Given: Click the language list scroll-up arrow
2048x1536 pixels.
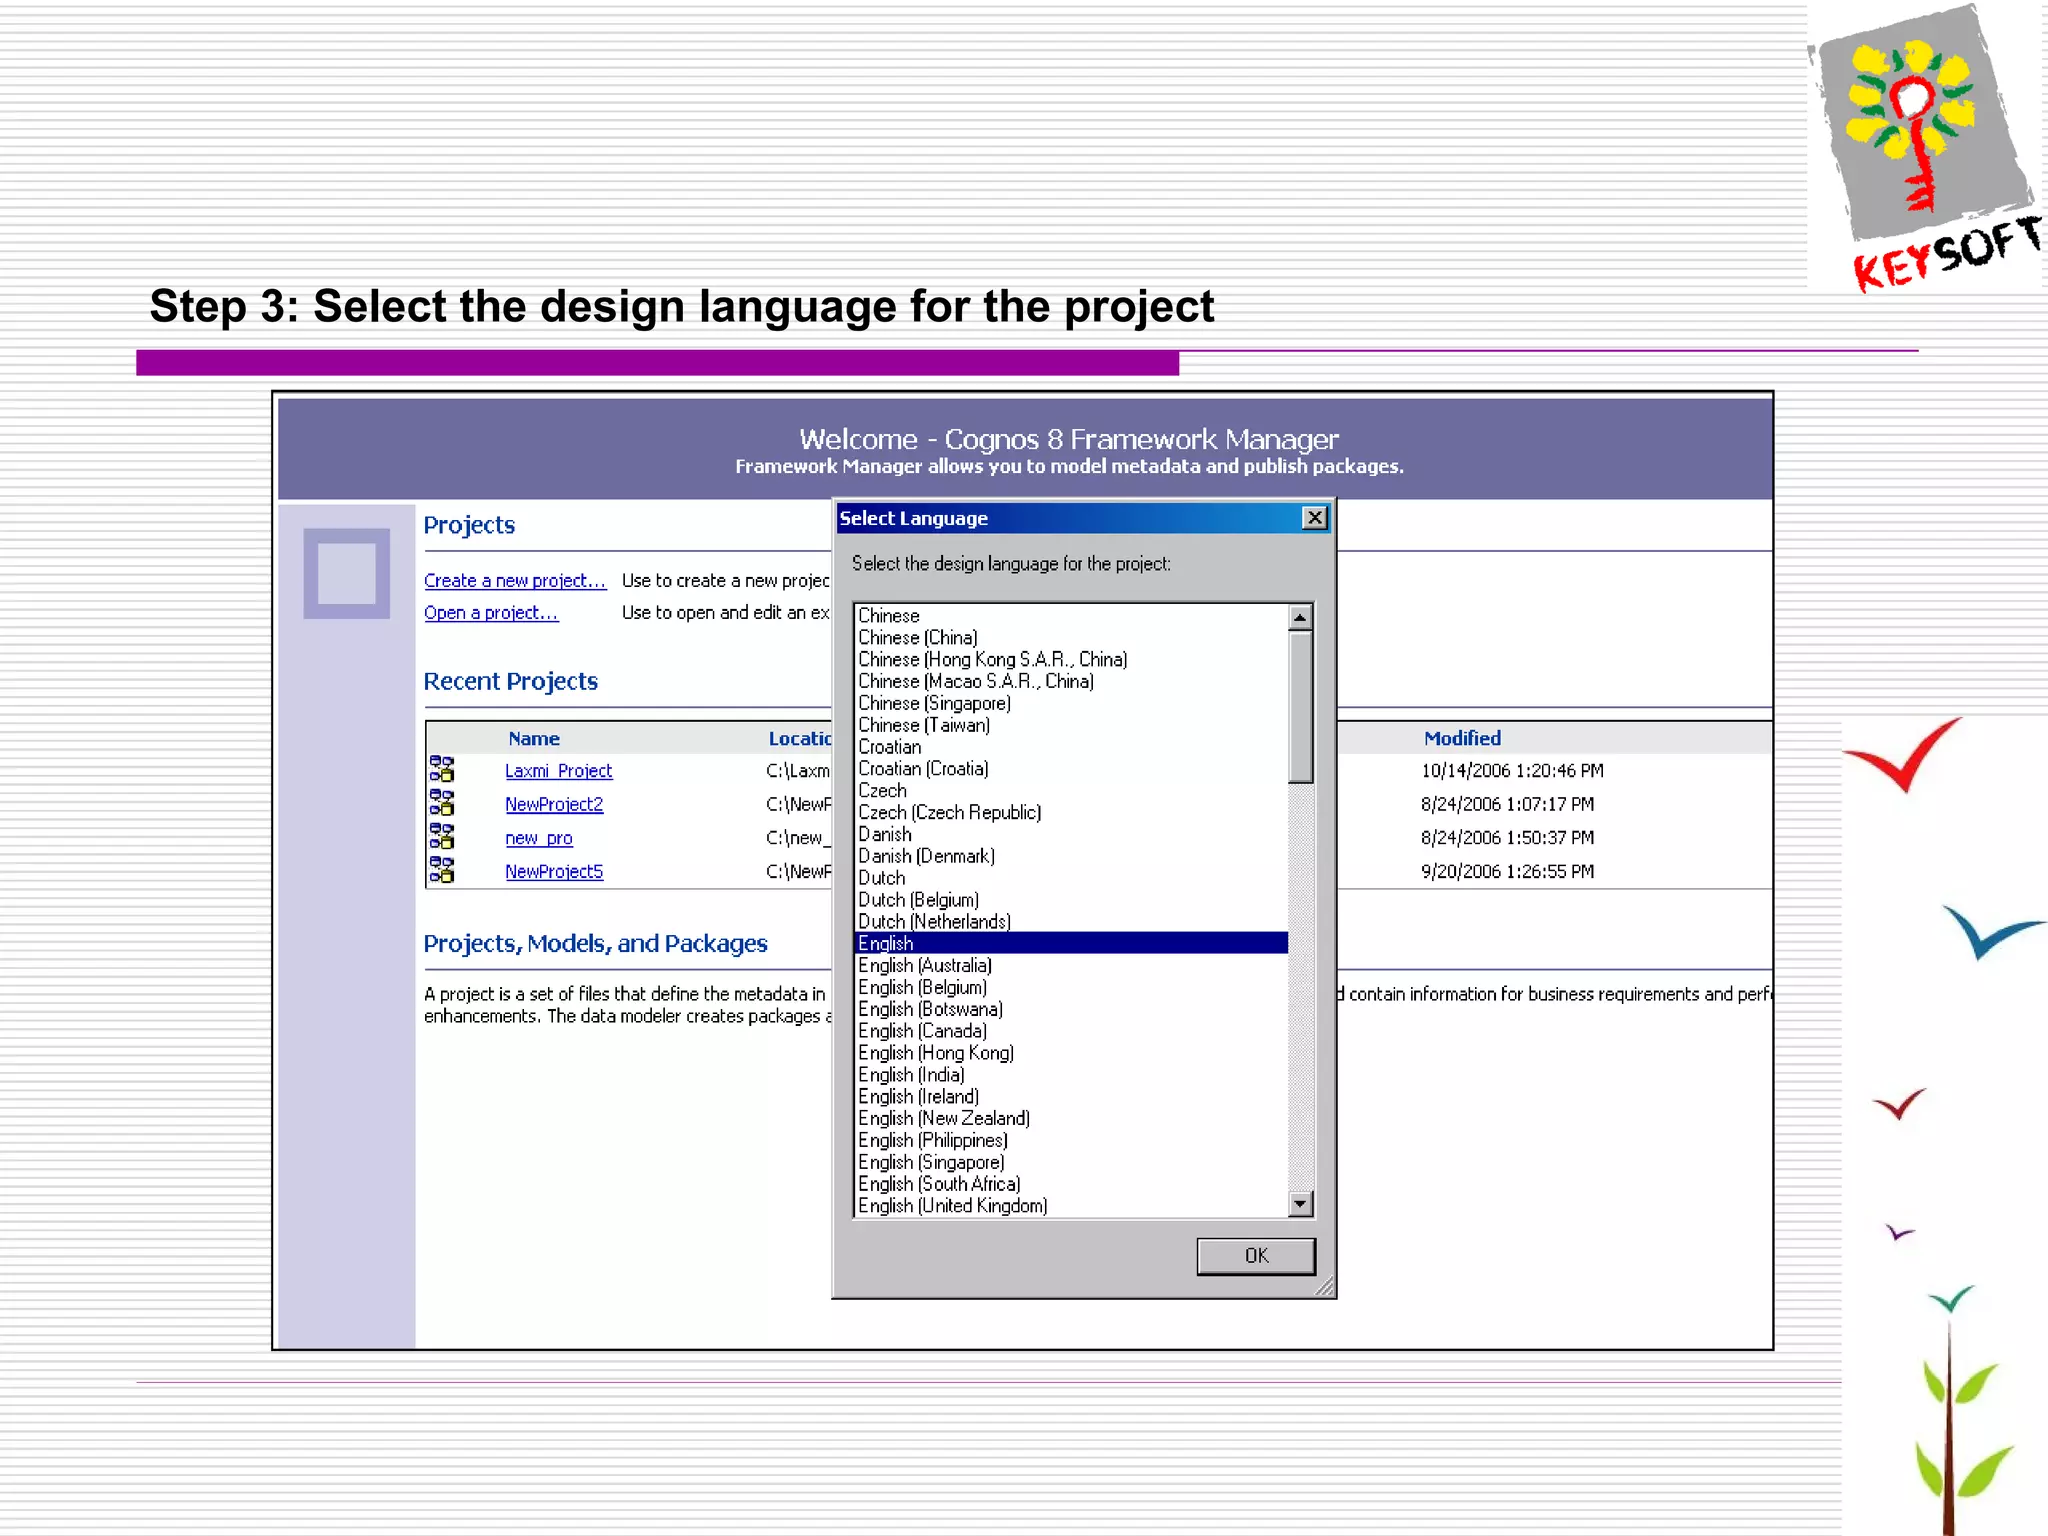Looking at the screenshot, I should 1300,617.
